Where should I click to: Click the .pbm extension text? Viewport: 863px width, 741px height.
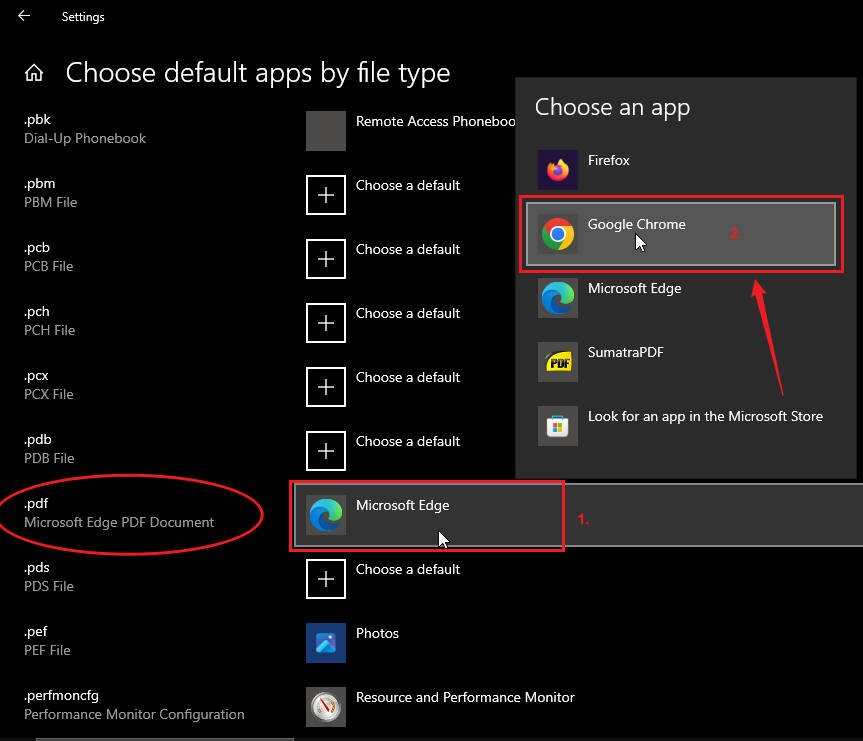click(39, 183)
